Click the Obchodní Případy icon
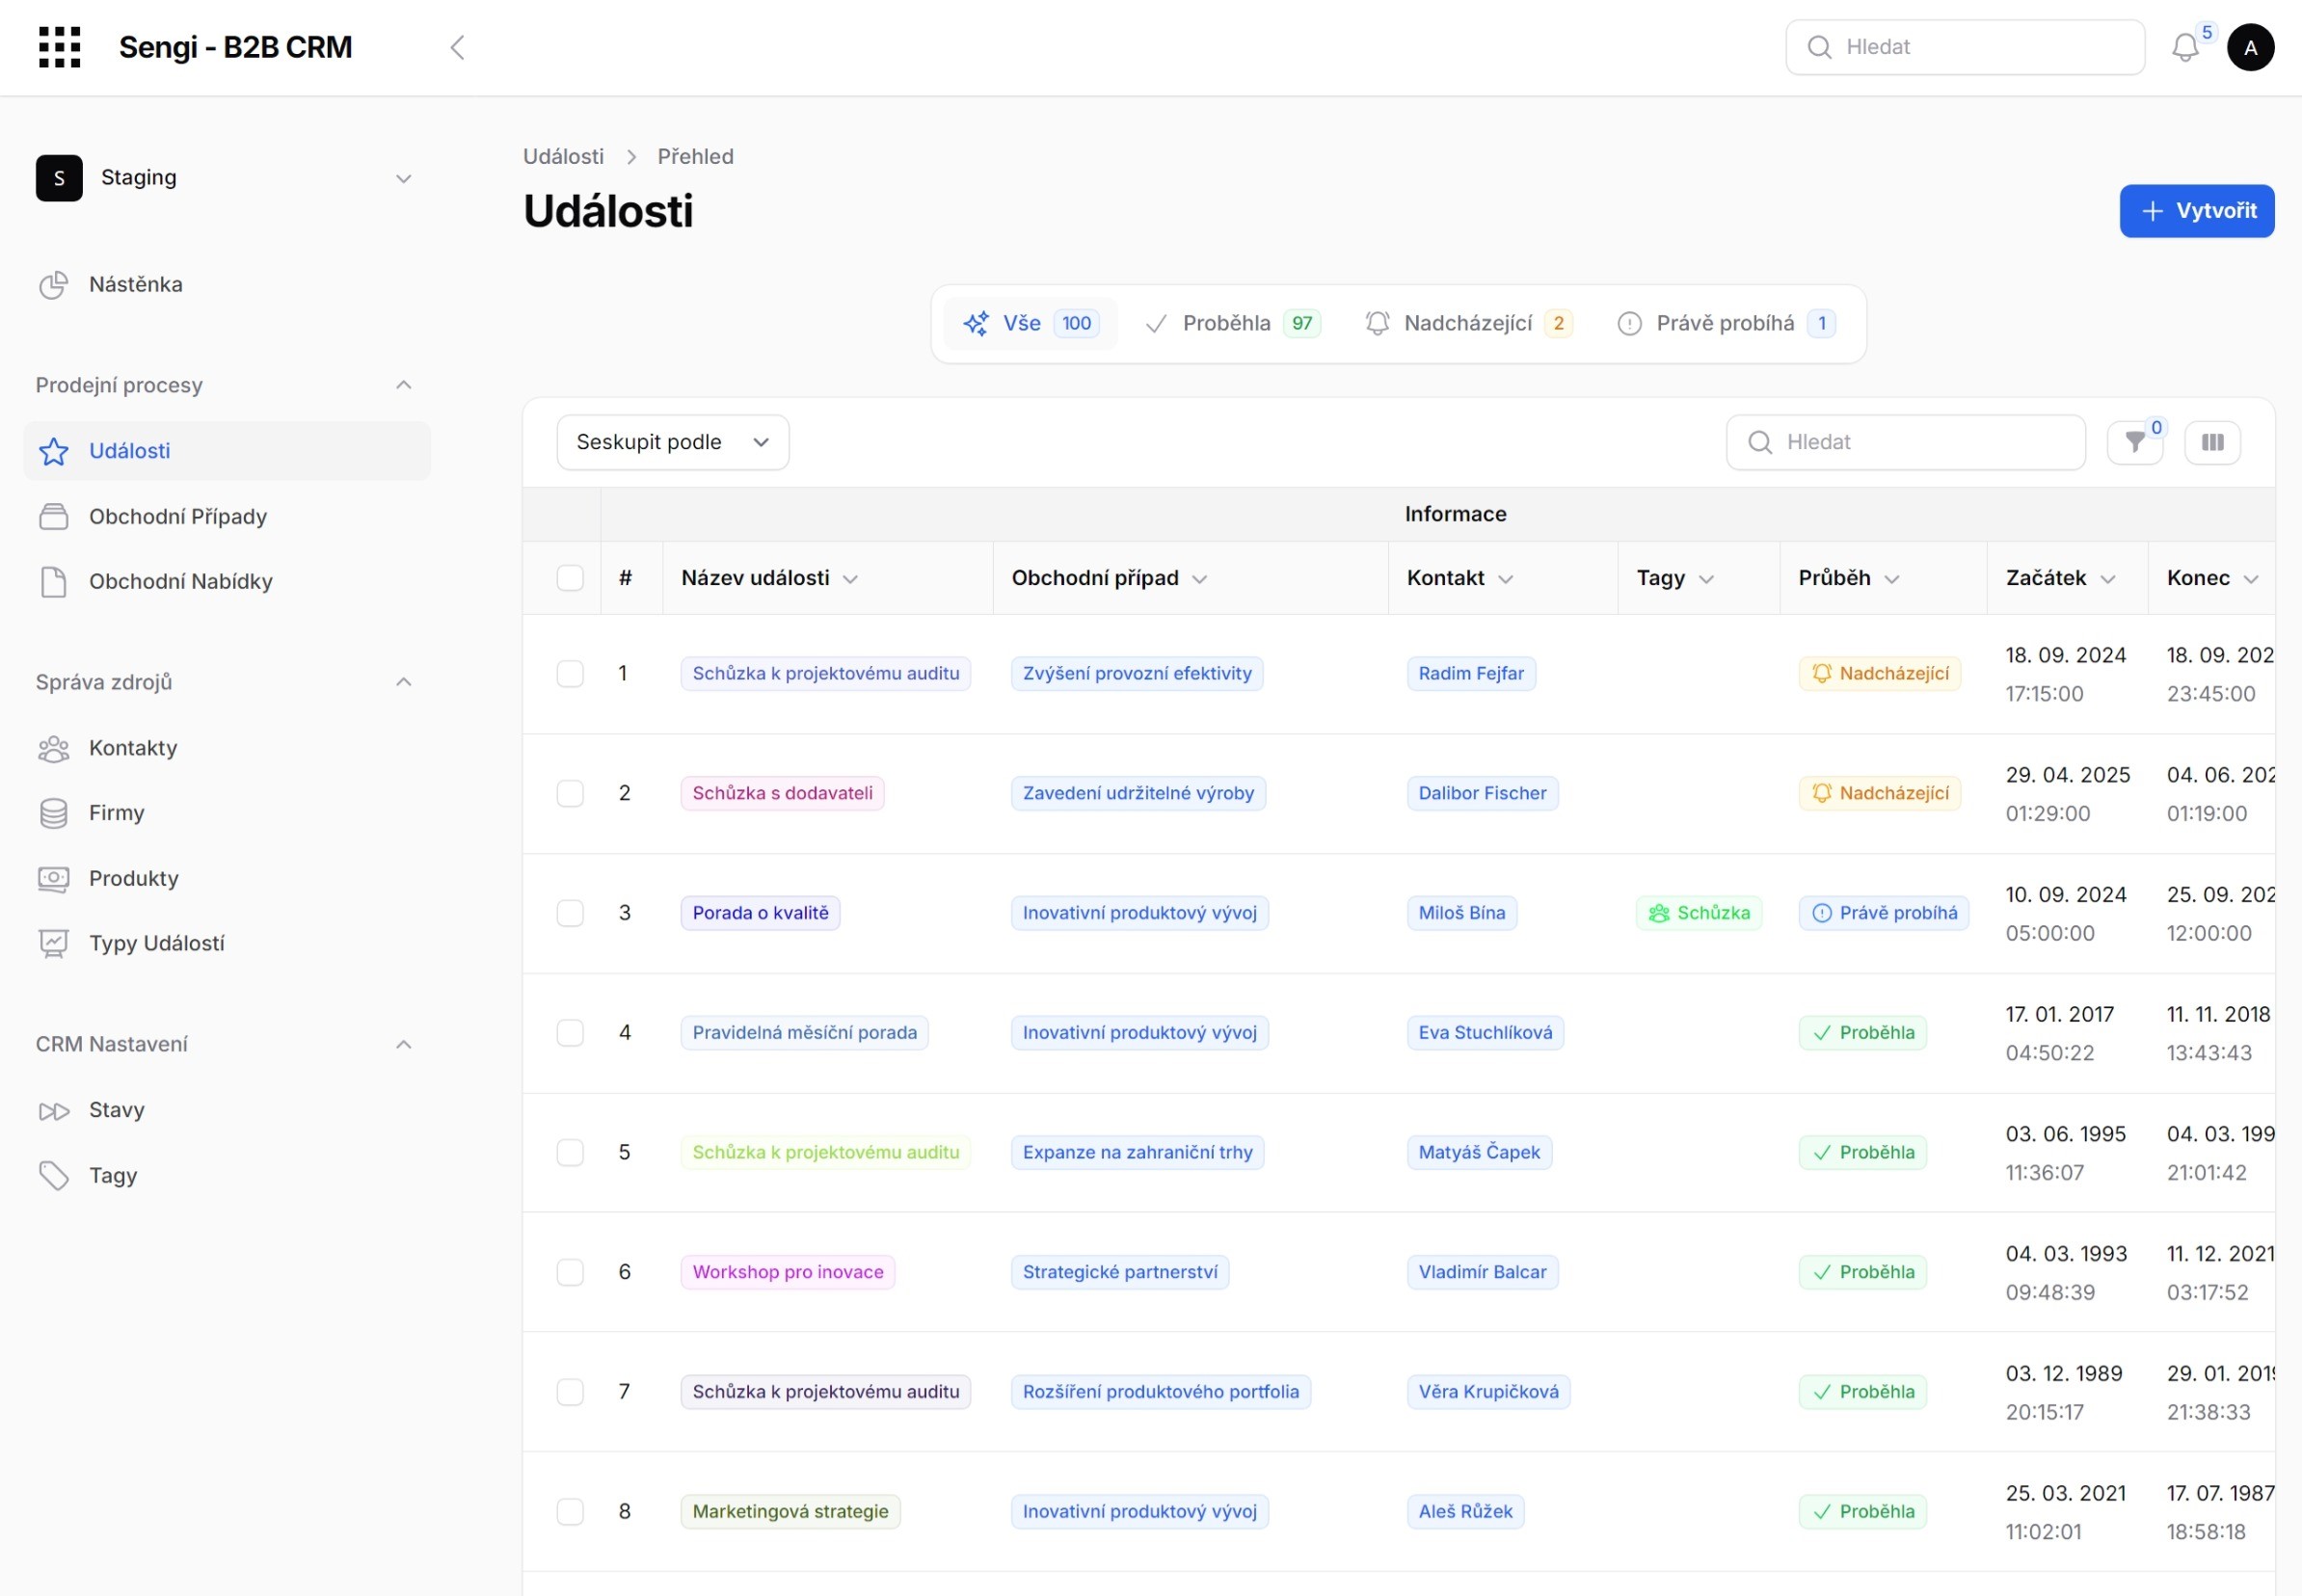This screenshot has height=1596, width=2302. click(x=53, y=517)
